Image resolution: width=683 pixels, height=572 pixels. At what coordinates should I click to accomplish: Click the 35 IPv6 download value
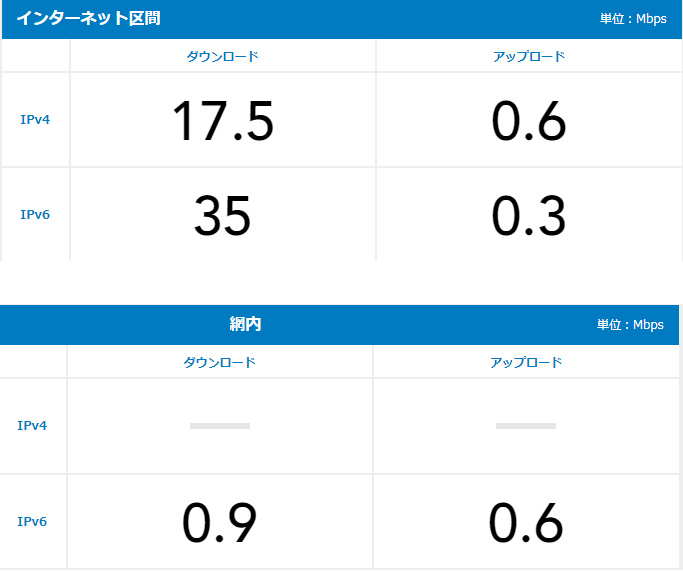[222, 216]
